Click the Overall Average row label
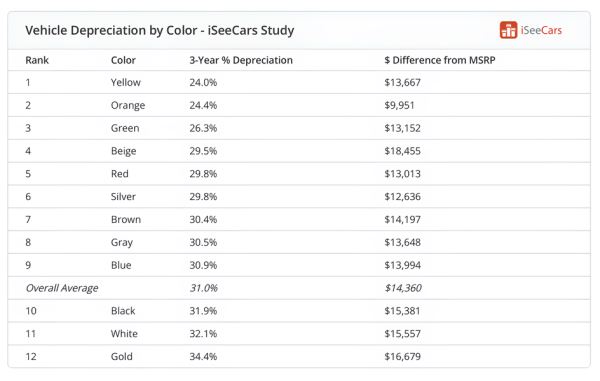 62,288
